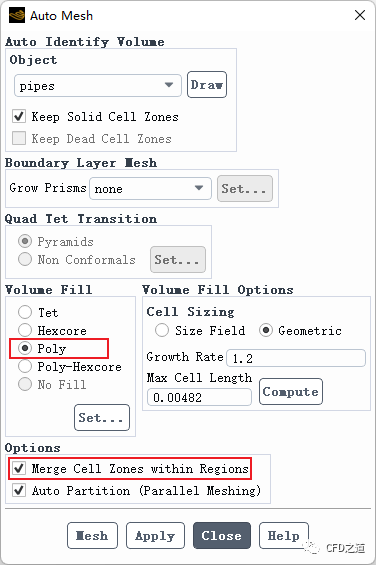Click the Draw button
Viewport: 376px width, 565px height.
pos(207,85)
